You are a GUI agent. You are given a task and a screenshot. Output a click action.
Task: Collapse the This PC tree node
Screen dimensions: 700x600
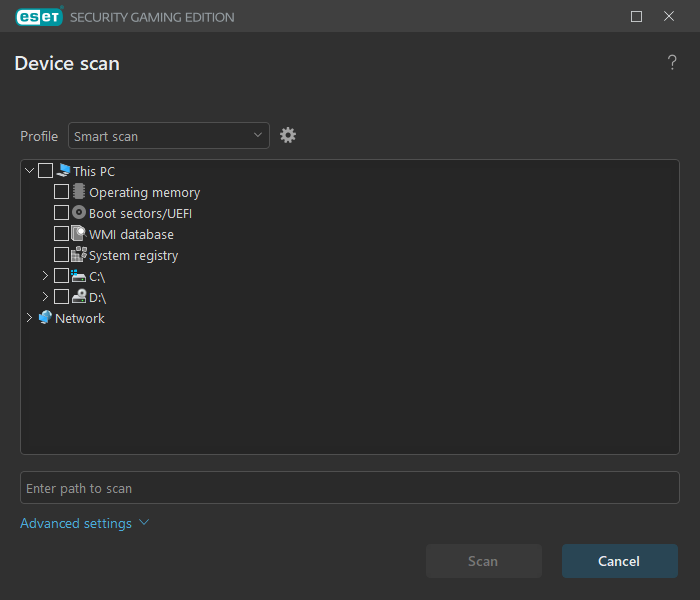[29, 171]
